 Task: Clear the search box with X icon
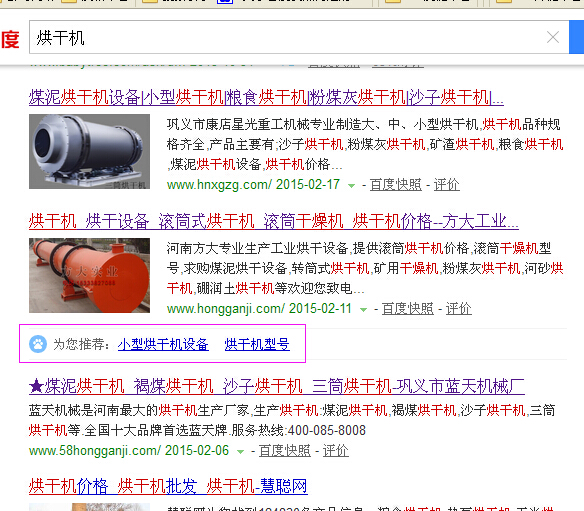coord(553,37)
